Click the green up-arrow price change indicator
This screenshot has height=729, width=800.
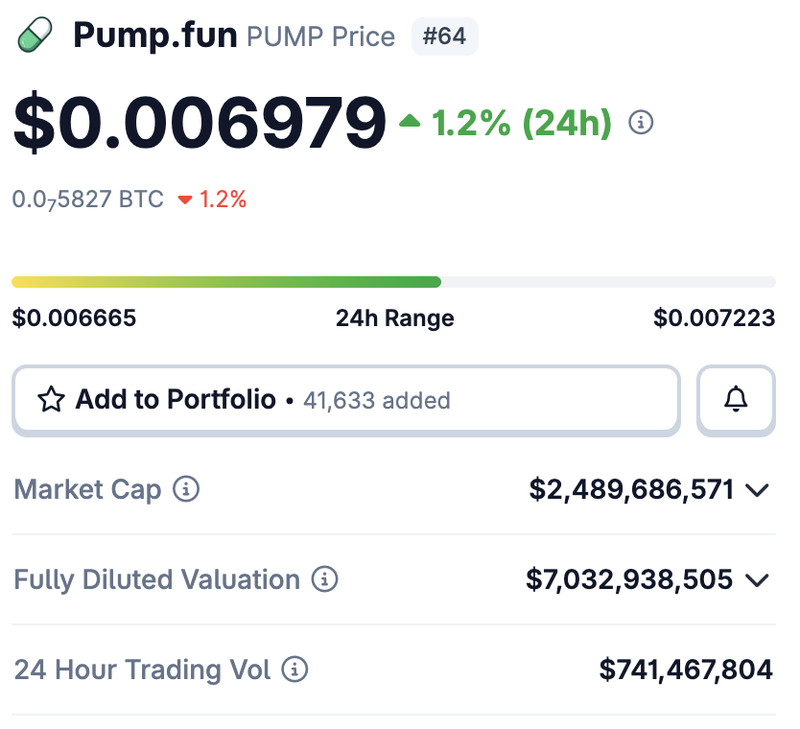[410, 122]
